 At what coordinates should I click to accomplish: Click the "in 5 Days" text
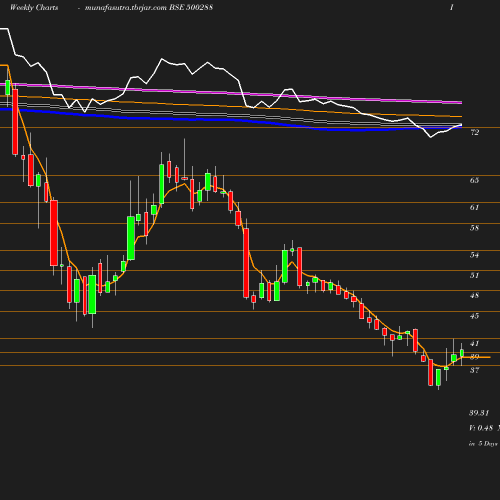[483, 444]
